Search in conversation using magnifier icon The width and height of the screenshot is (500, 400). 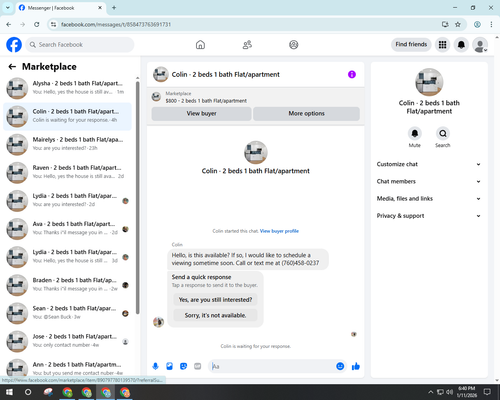coord(443,134)
